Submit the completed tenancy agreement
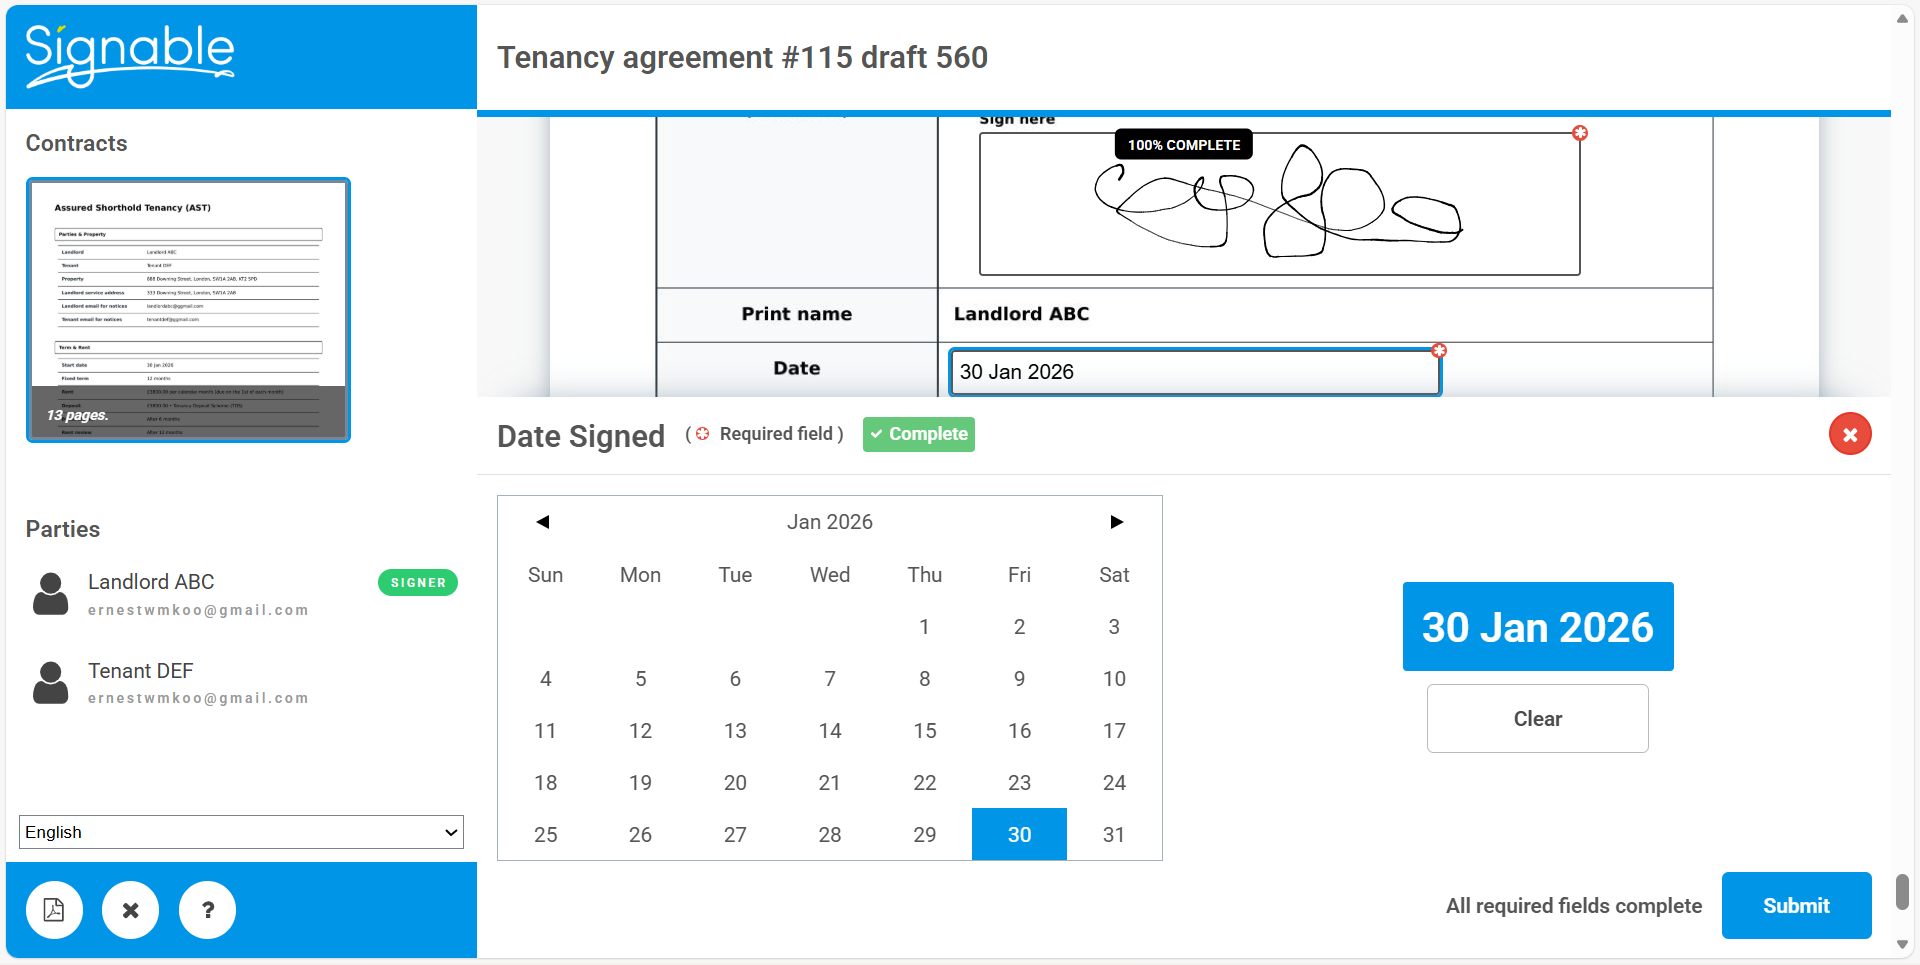 (x=1796, y=905)
